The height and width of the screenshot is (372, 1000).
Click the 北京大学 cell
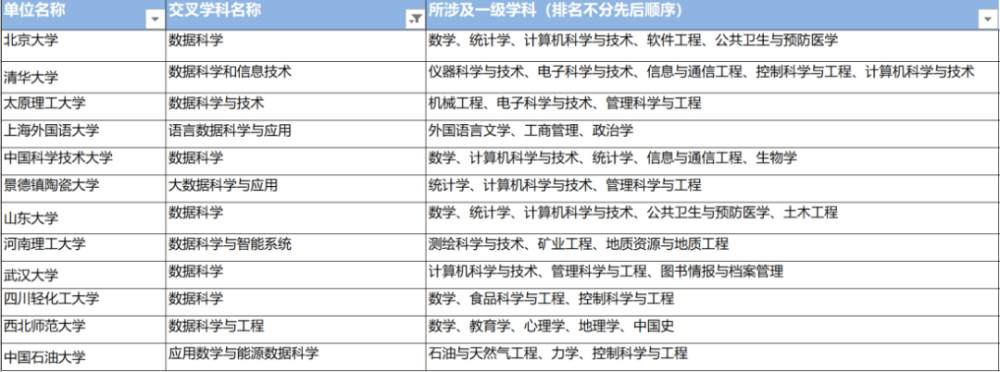click(x=83, y=45)
